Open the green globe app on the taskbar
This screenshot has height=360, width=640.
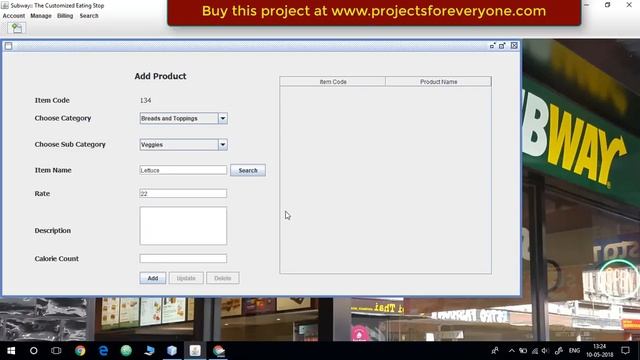point(126,351)
